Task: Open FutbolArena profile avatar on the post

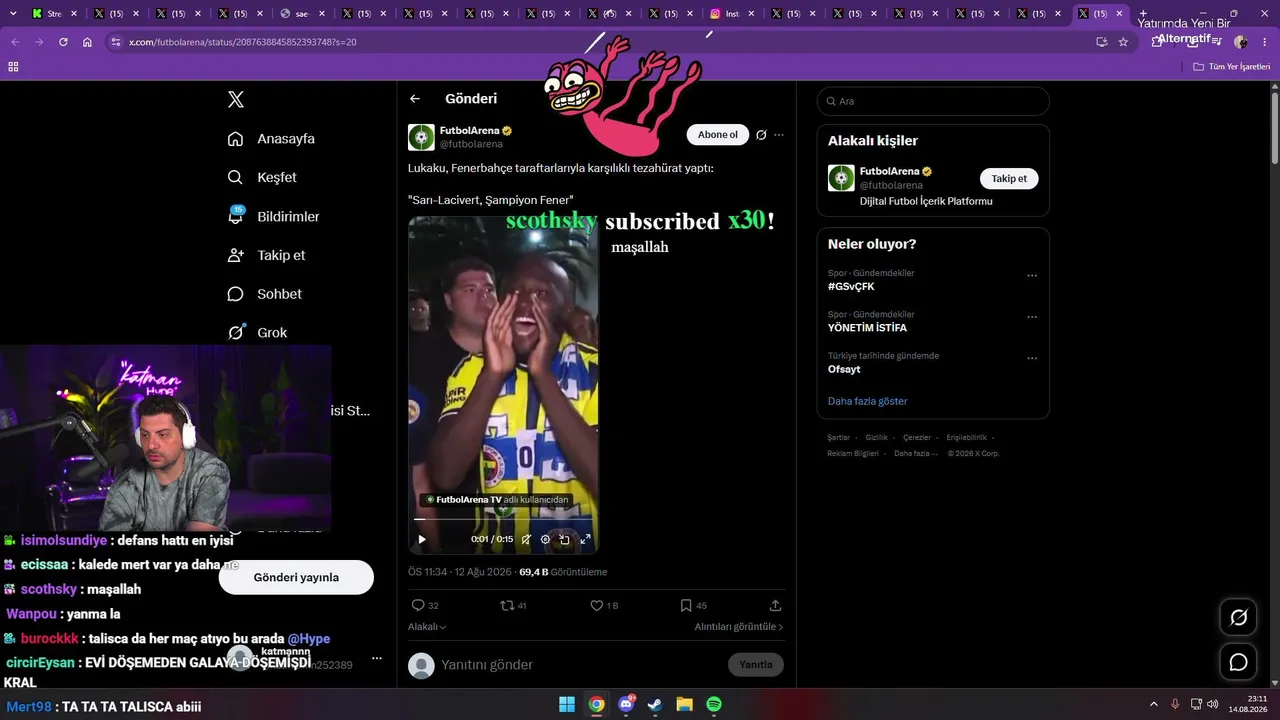Action: pyautogui.click(x=421, y=137)
